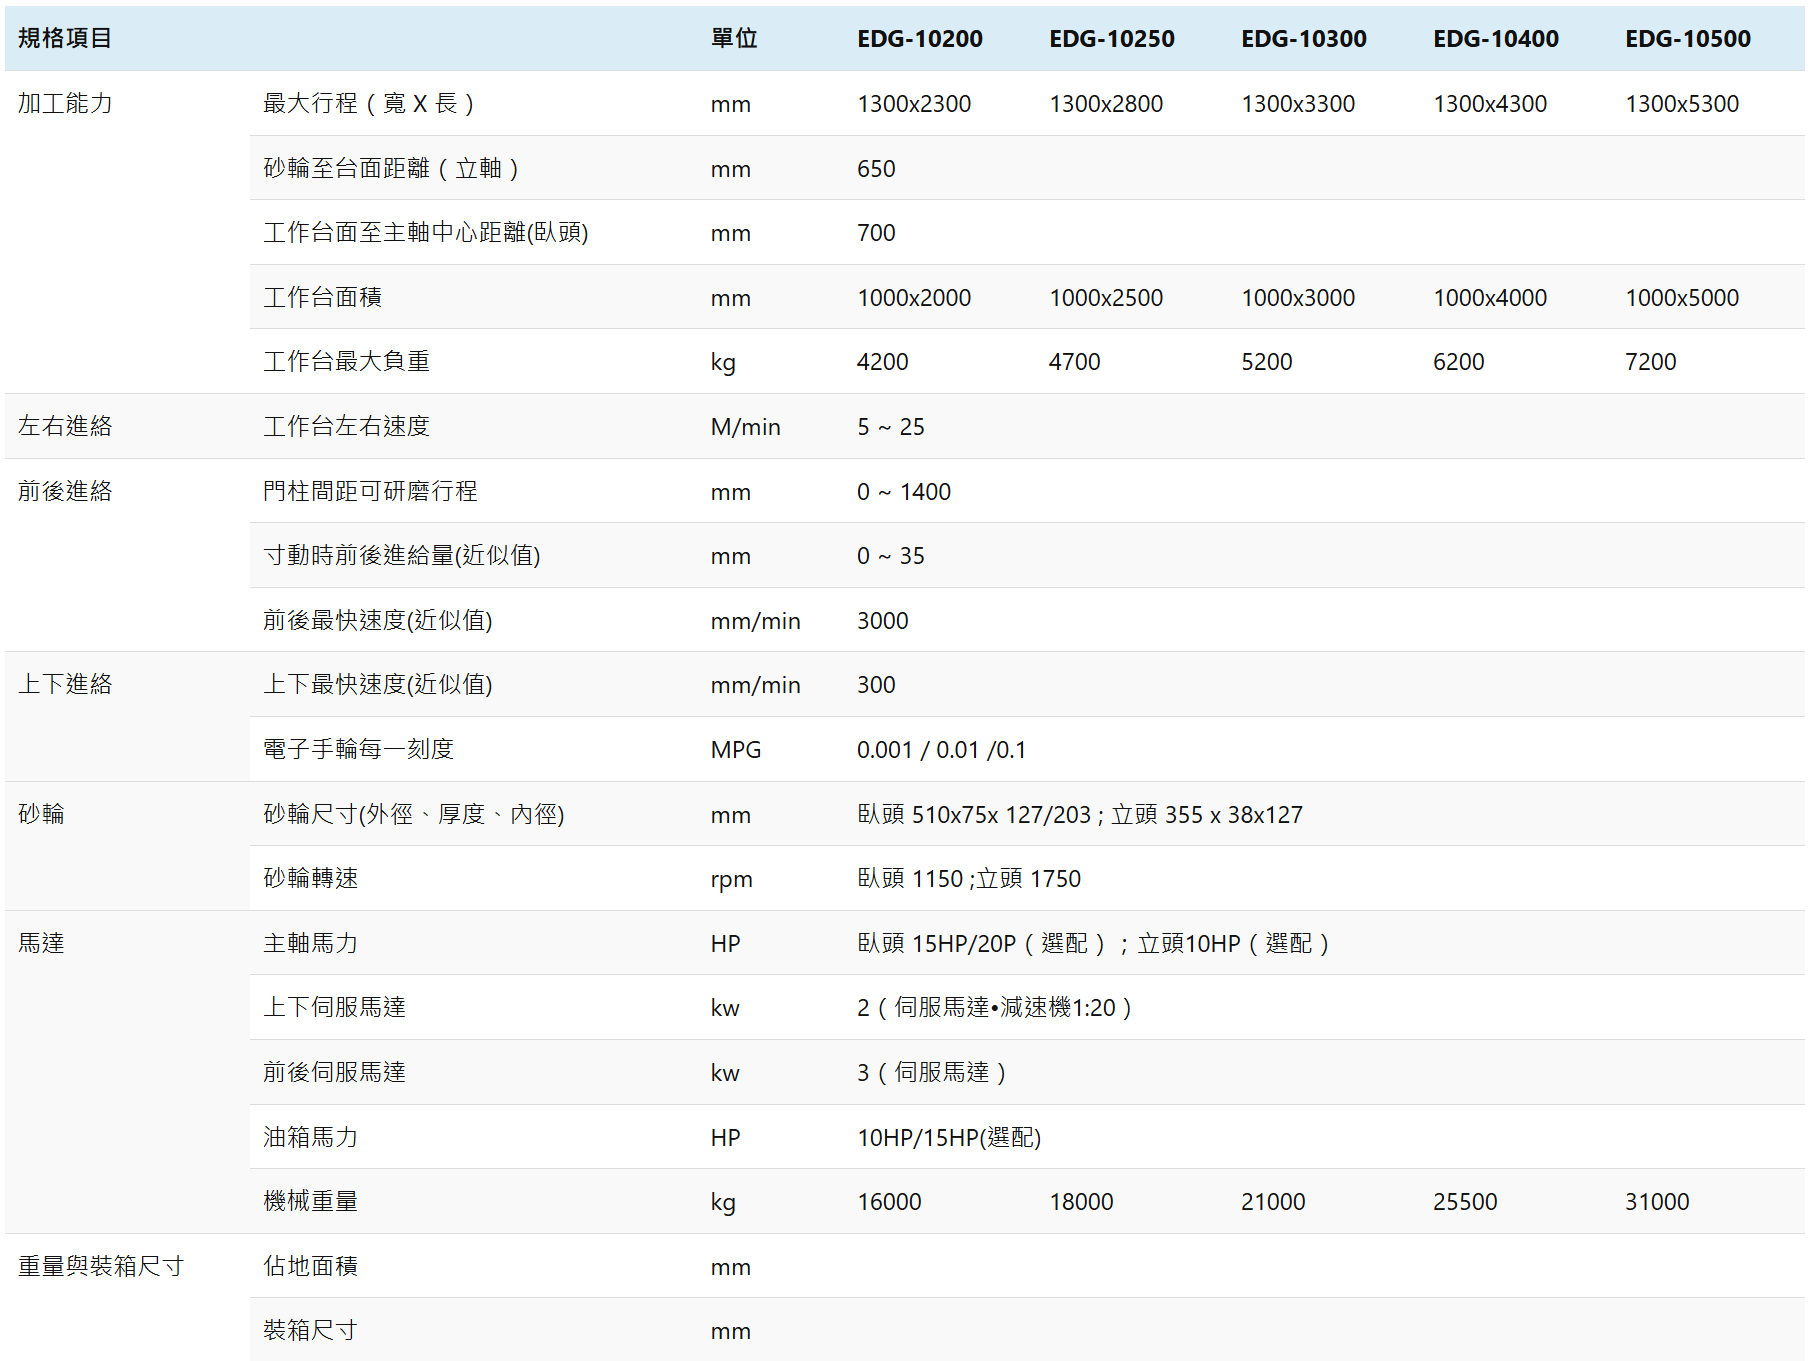Select the value 0 ~ 1400
The width and height of the screenshot is (1810, 1361).
tap(904, 492)
